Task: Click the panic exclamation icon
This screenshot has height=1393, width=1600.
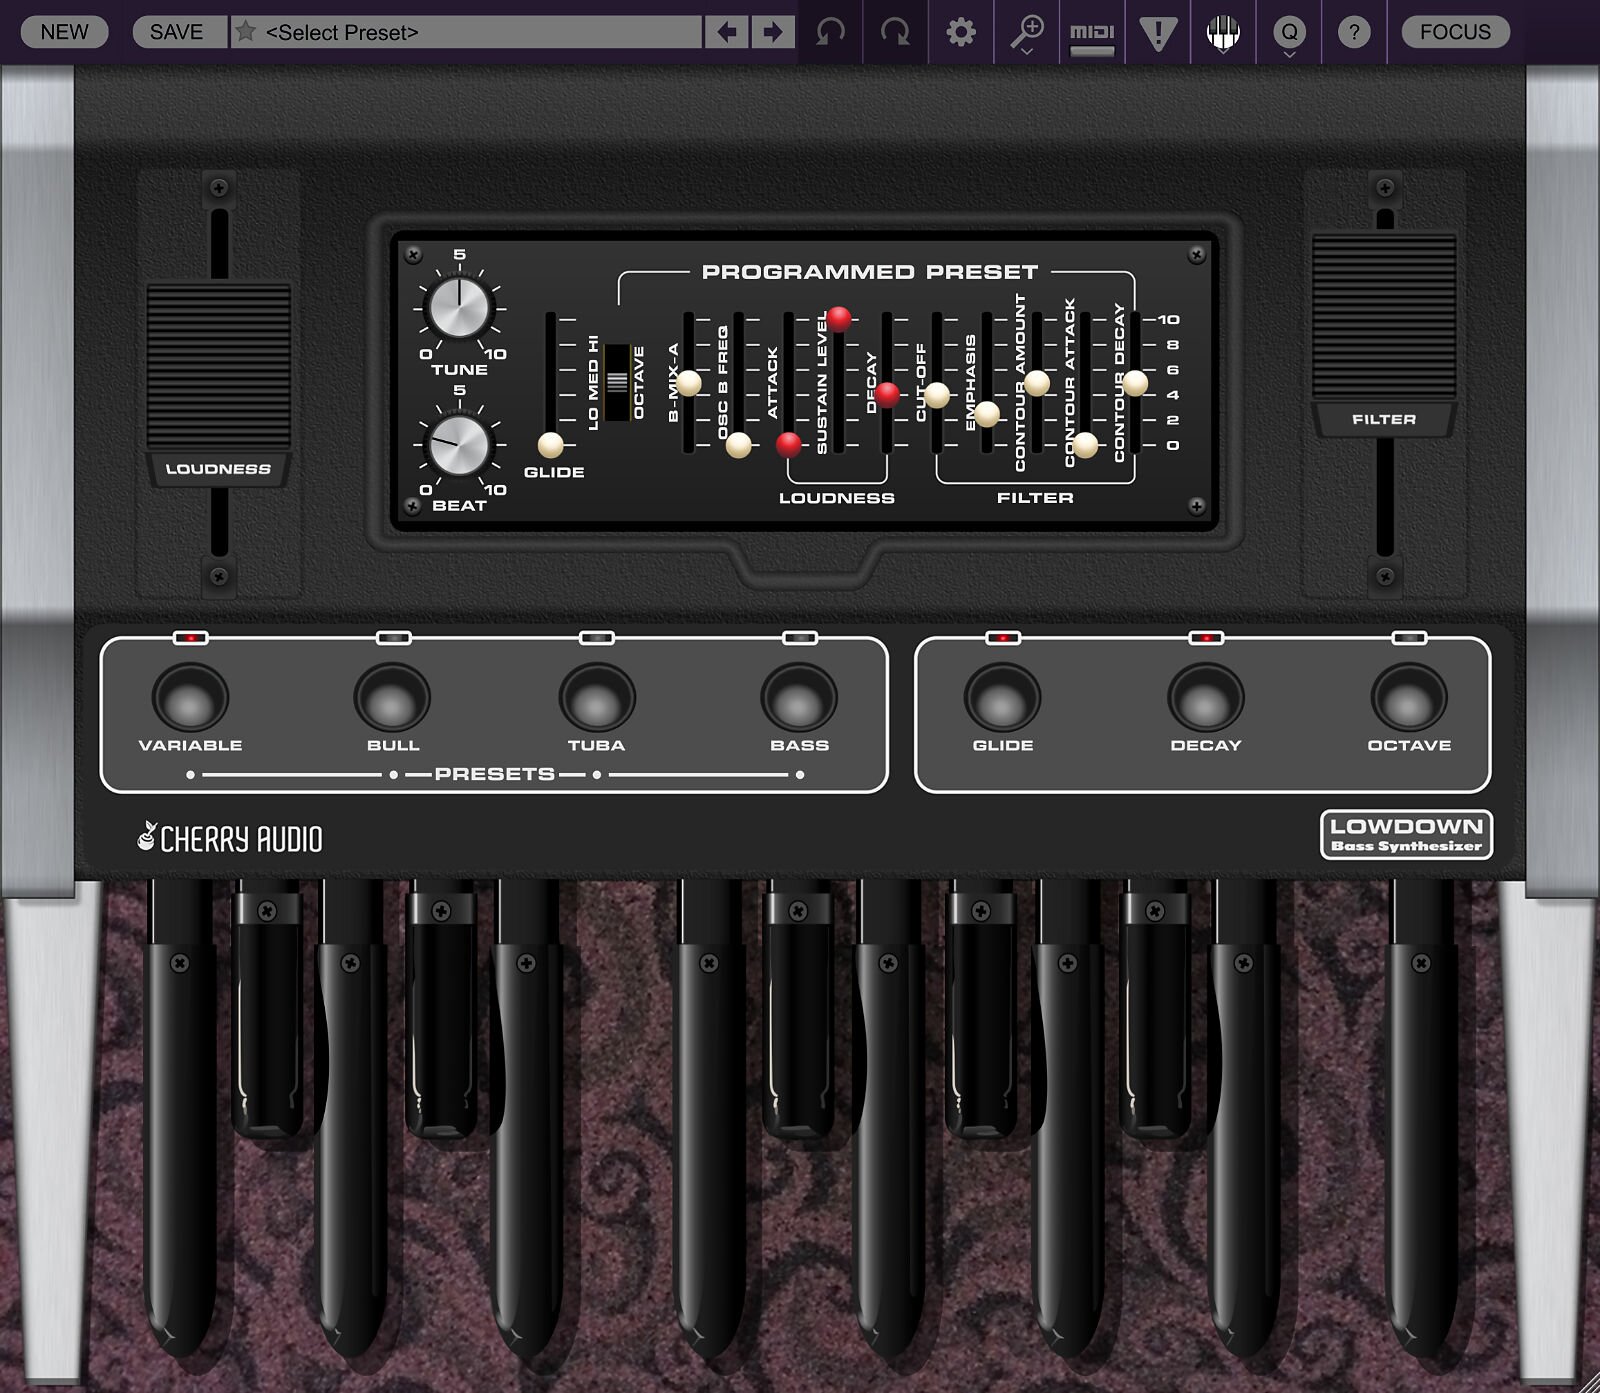Action: point(1158,33)
